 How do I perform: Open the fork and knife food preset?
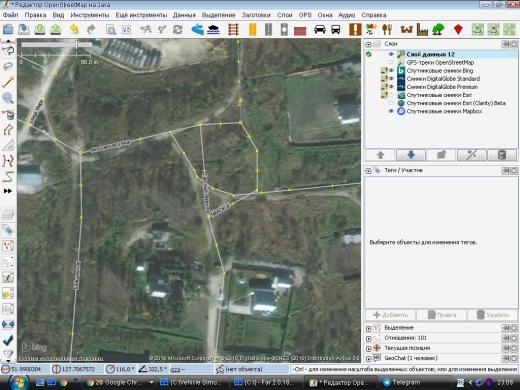(x=387, y=30)
